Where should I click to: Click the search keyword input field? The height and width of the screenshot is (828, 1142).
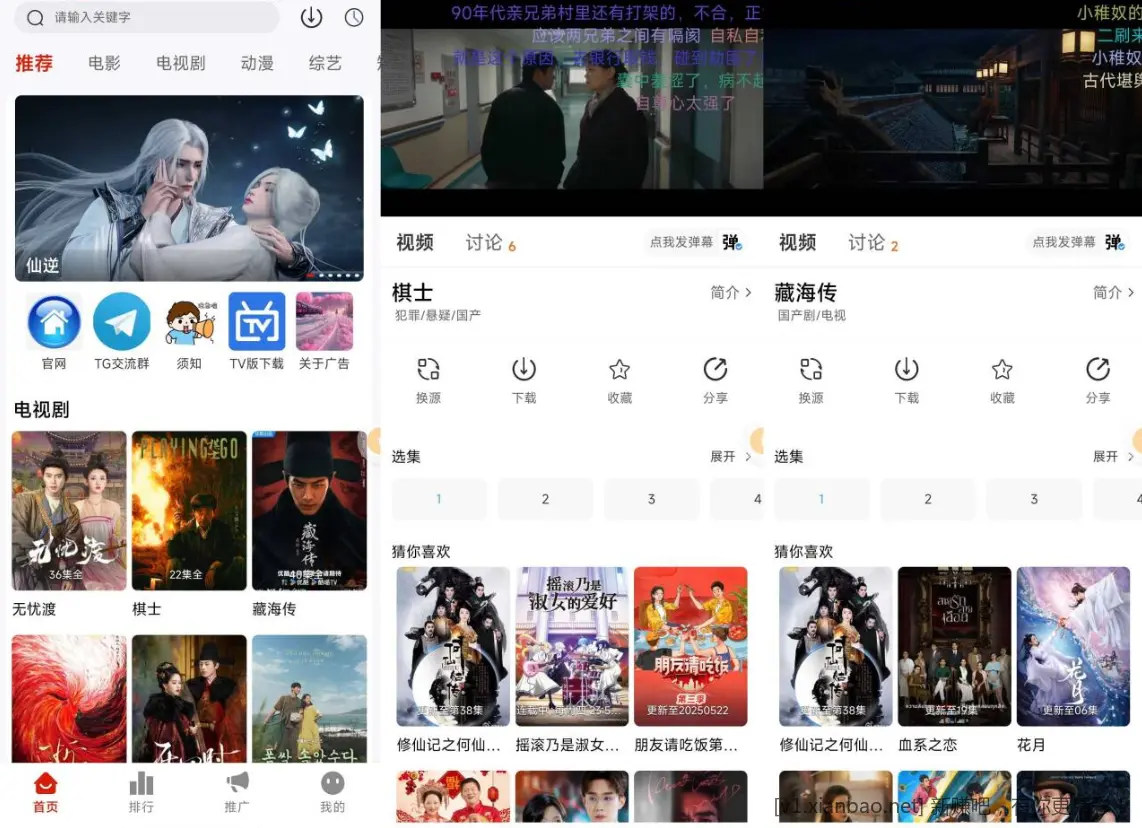tap(146, 17)
